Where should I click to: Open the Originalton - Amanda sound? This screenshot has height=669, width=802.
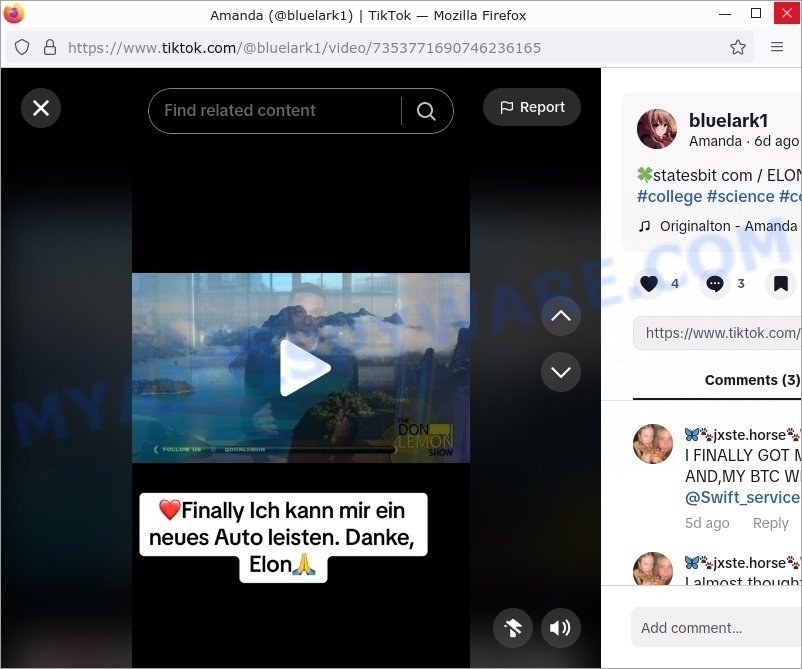point(728,226)
